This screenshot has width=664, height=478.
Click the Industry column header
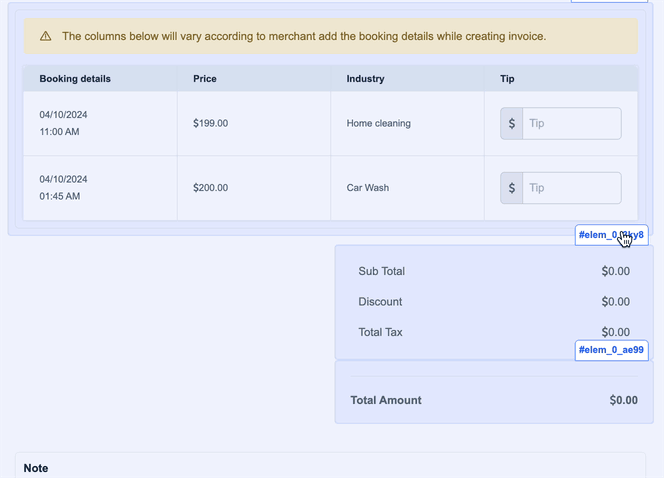tap(365, 78)
